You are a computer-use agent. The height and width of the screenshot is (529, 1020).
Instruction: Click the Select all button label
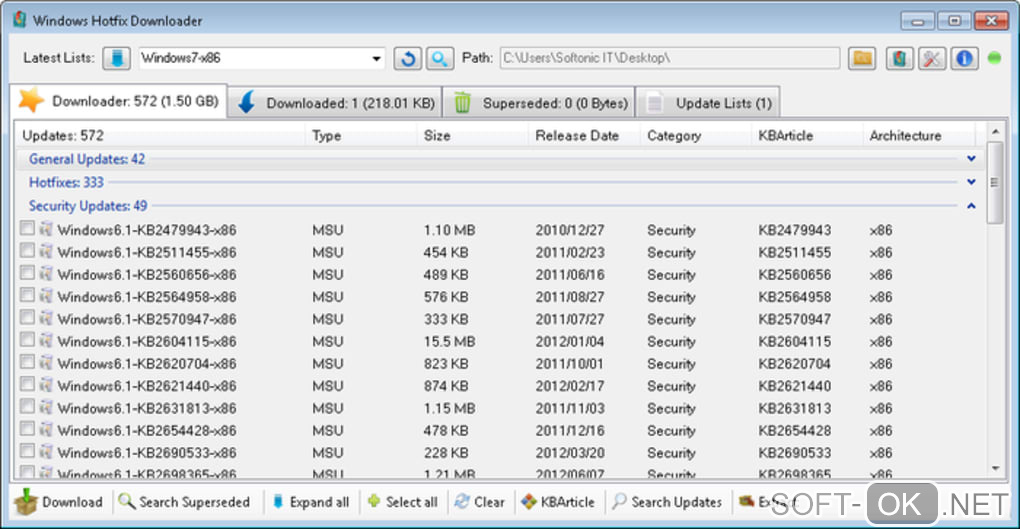[x=412, y=502]
